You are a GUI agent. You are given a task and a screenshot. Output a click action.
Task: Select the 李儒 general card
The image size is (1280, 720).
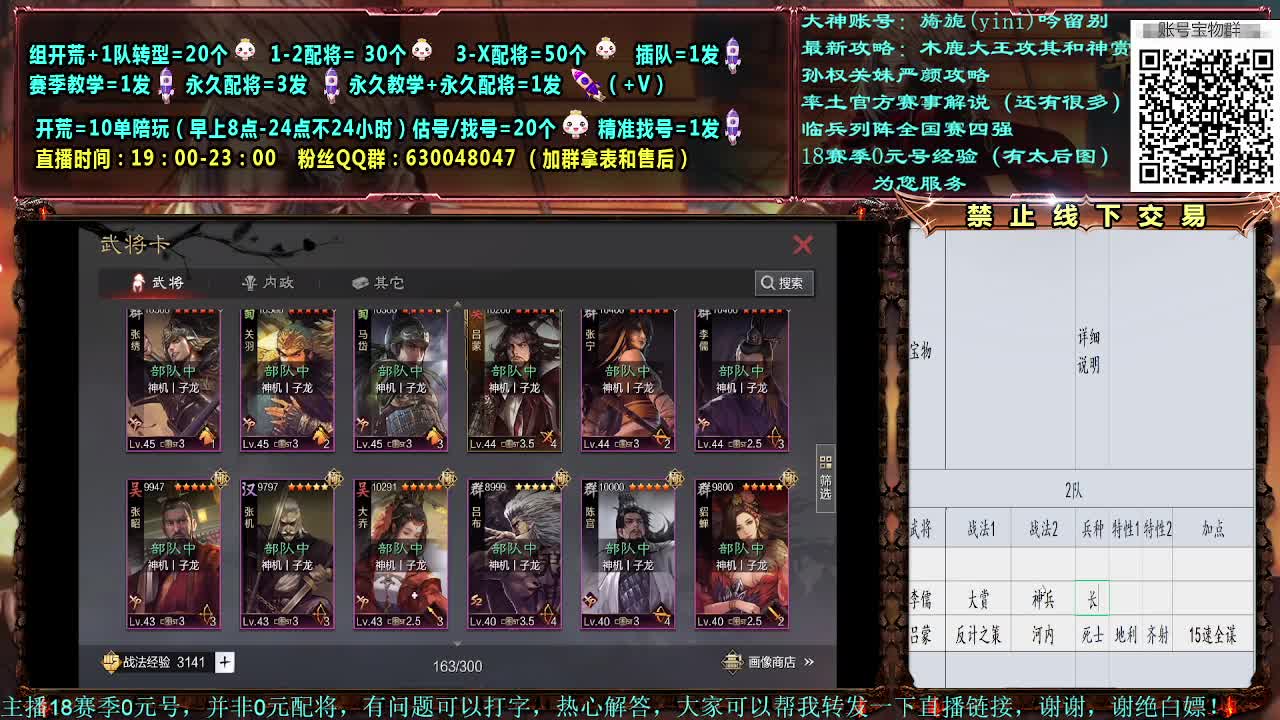coord(742,380)
